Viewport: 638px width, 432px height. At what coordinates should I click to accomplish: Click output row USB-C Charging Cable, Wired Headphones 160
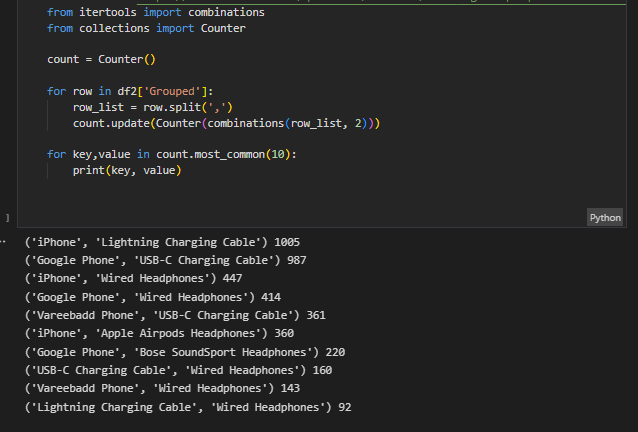[x=178, y=370]
